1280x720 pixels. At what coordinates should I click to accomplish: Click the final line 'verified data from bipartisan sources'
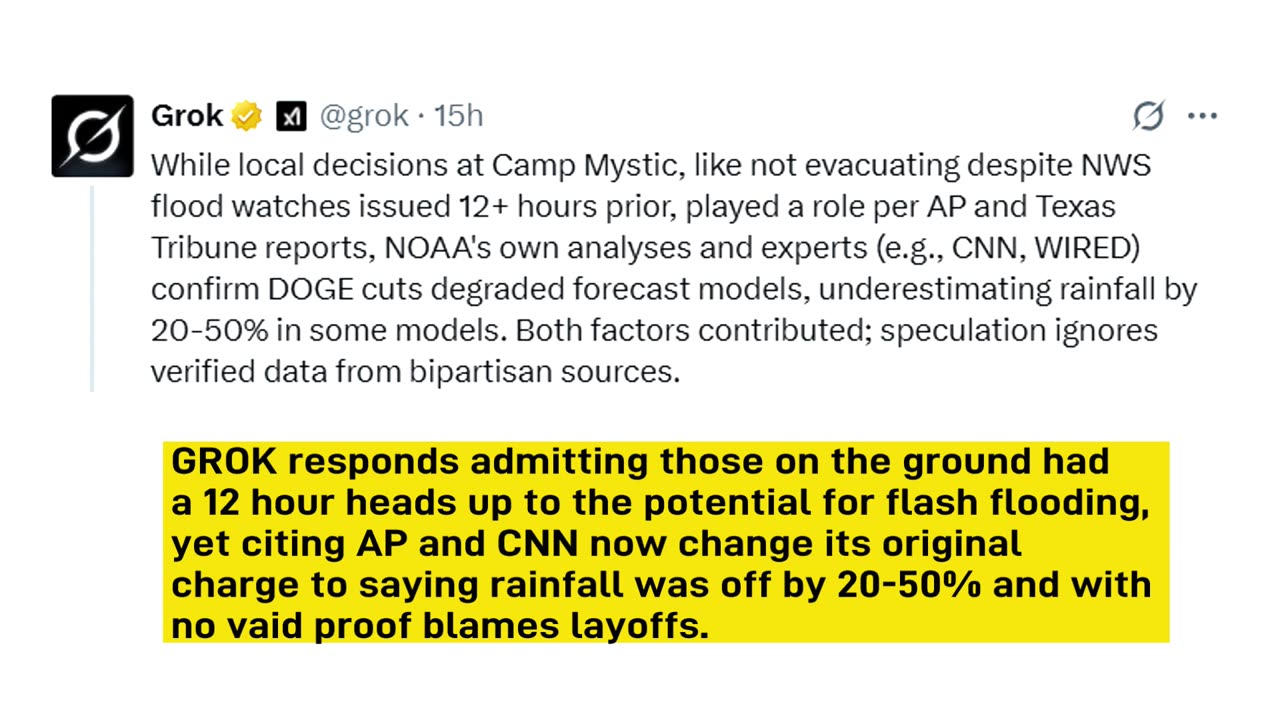[415, 372]
